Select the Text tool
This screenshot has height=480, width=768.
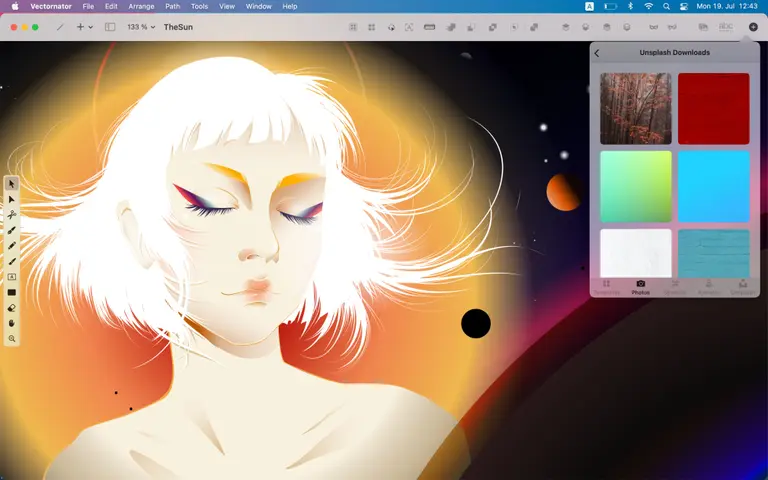12,277
